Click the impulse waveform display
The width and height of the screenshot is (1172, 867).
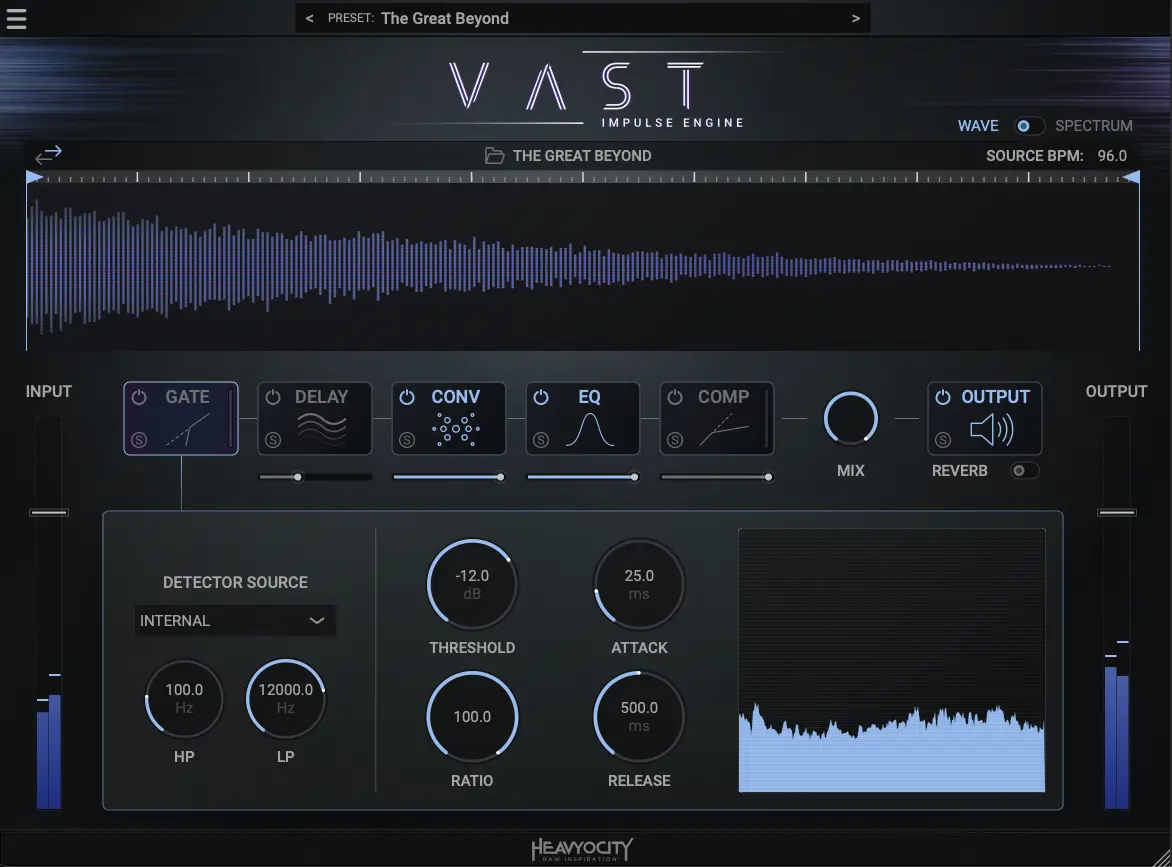click(583, 268)
